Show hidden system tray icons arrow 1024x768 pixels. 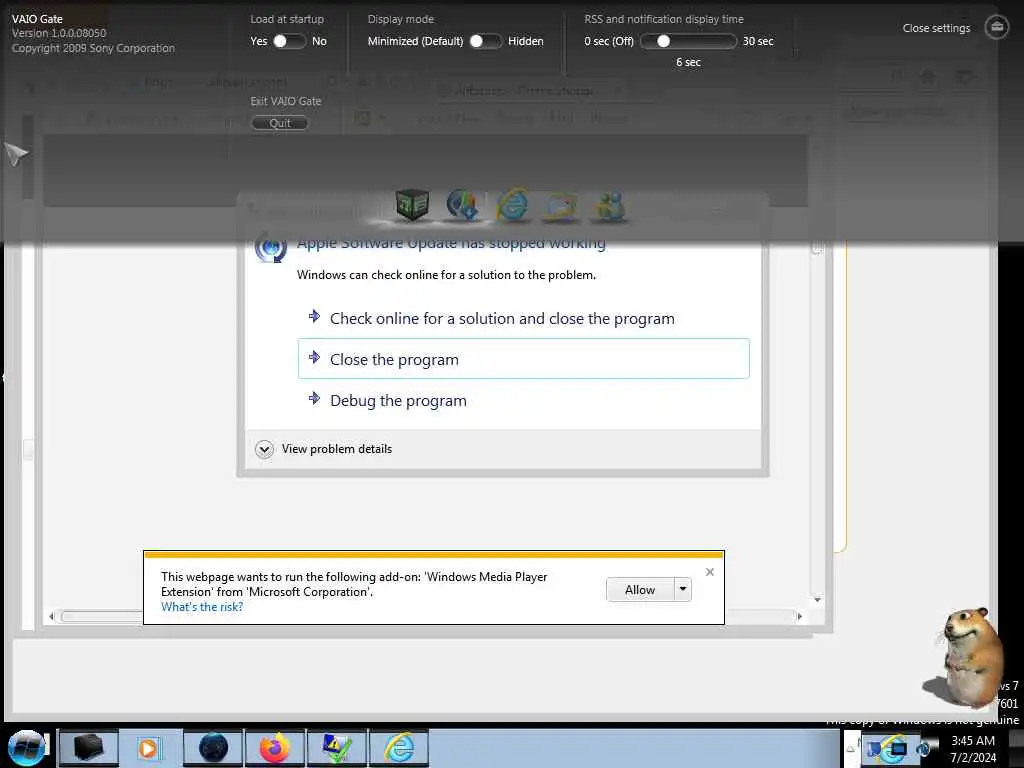click(x=851, y=748)
